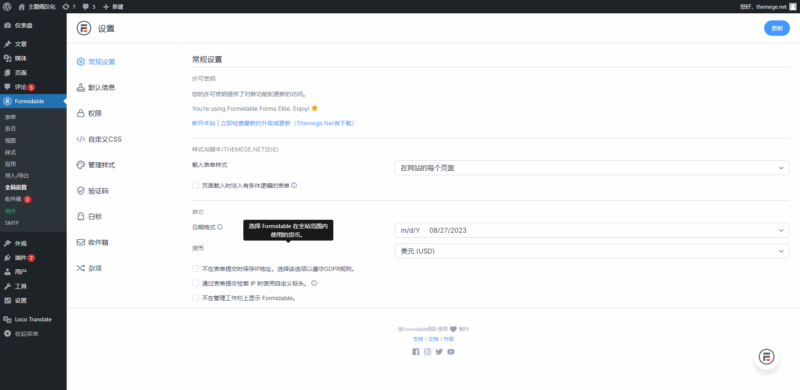Click the Formidable logo beside 设置 heading
This screenshot has width=800, height=390.
pos(84,29)
